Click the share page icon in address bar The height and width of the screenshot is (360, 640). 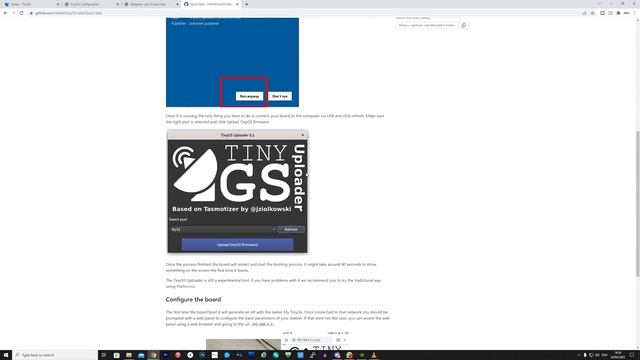pos(584,13)
